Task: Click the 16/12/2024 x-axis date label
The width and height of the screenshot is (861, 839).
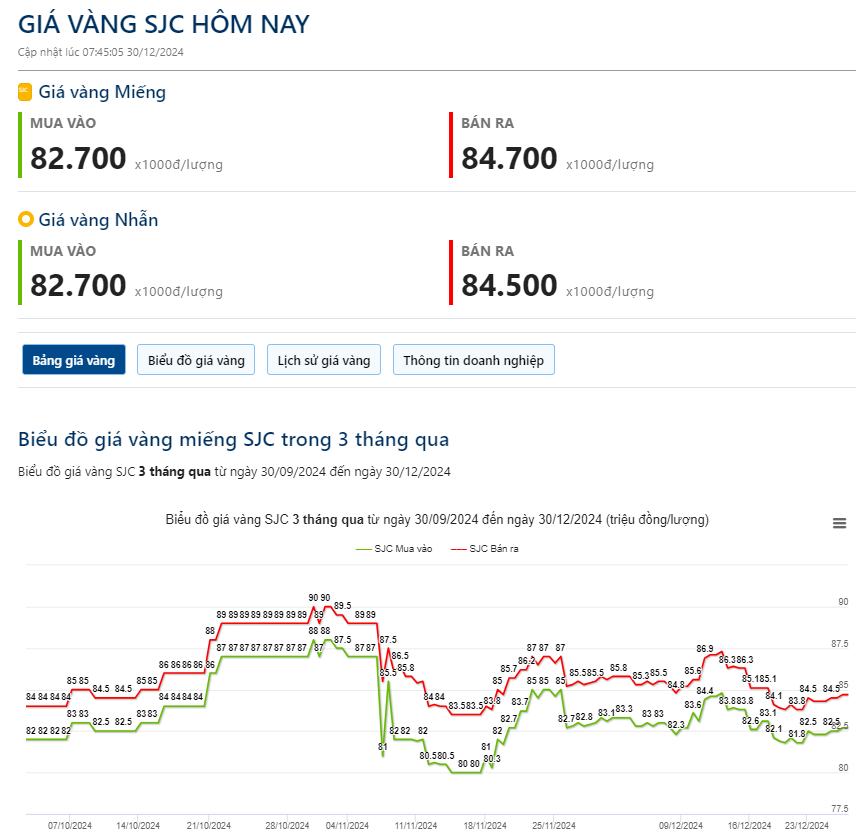Action: coord(750,825)
